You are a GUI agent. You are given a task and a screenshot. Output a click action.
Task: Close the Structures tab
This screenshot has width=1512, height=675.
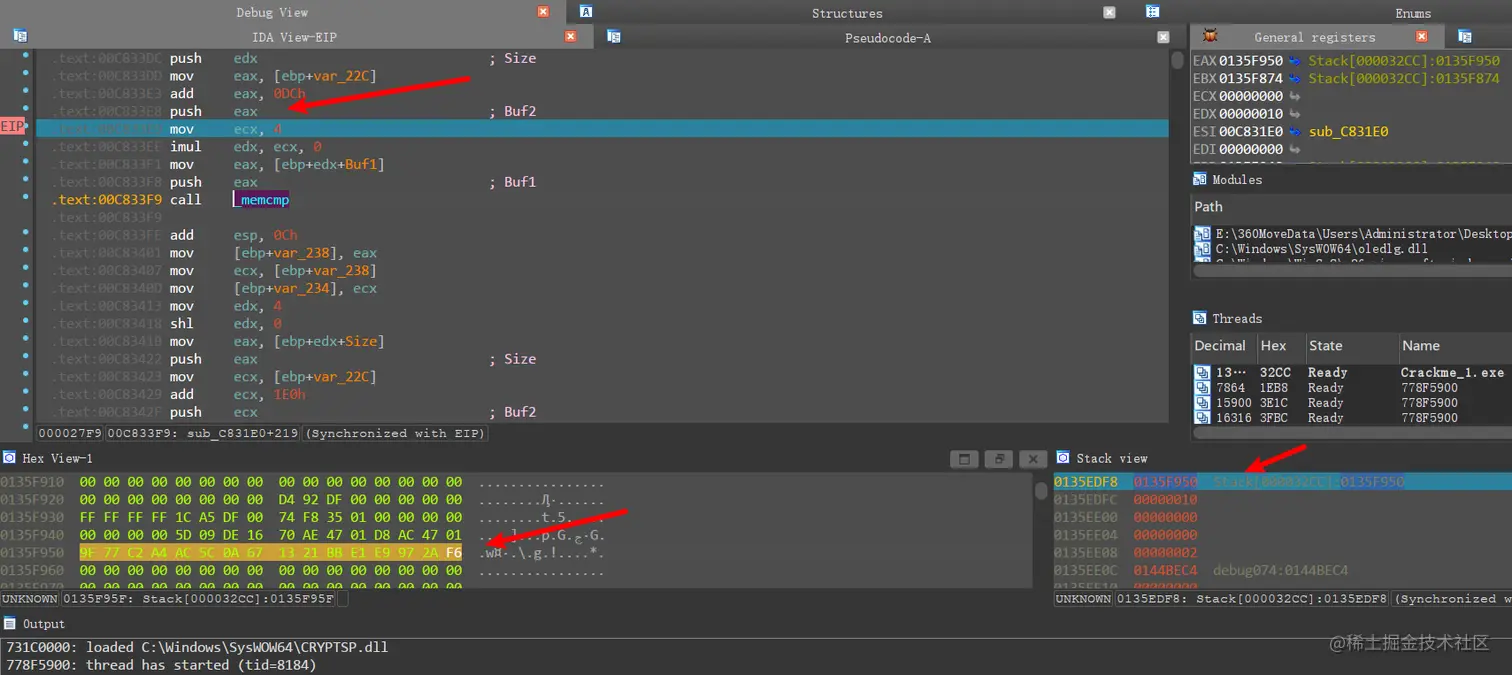pos(1109,12)
